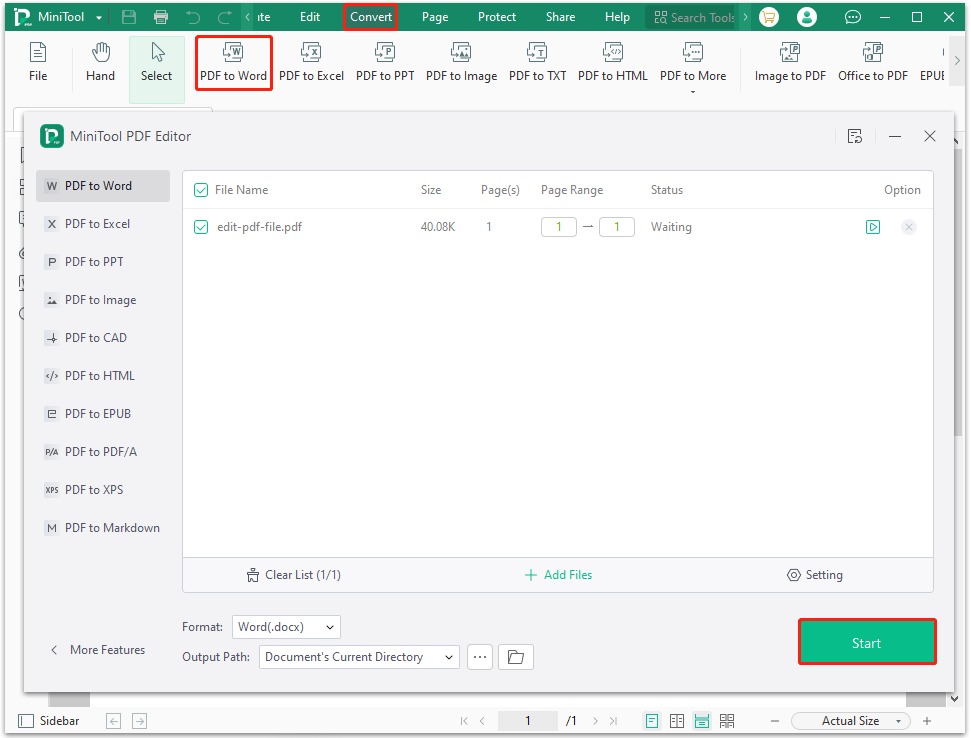Click Clear List (1/1)

coord(294,575)
